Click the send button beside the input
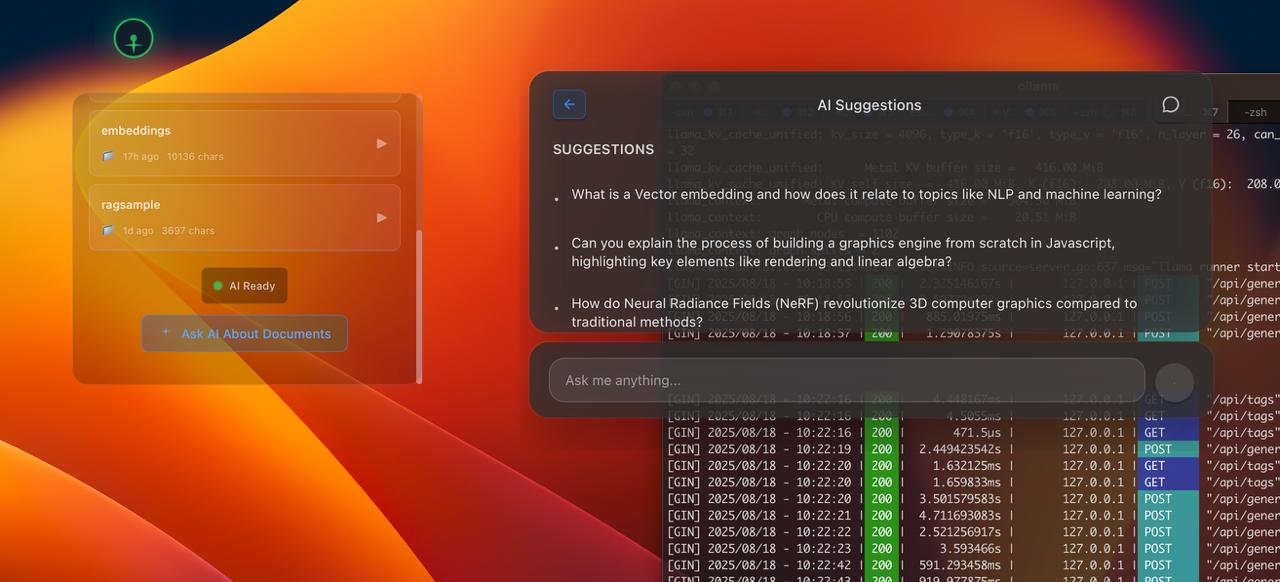Screen dimensions: 1280x582 [1174, 381]
